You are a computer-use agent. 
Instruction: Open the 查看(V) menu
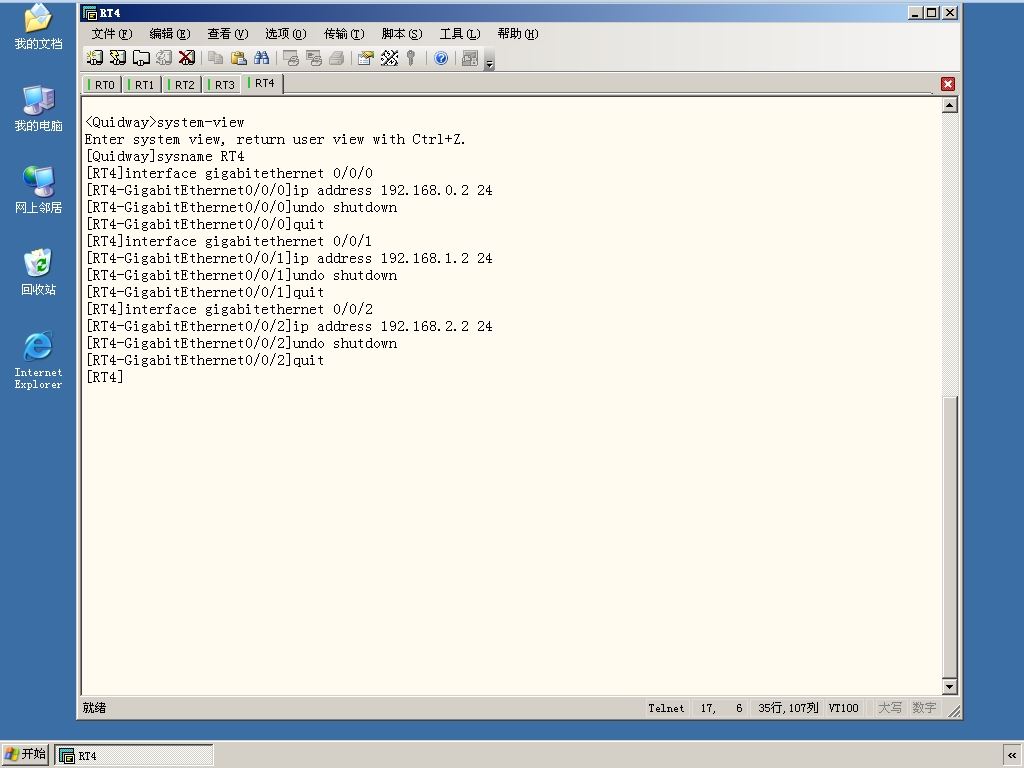click(x=228, y=33)
